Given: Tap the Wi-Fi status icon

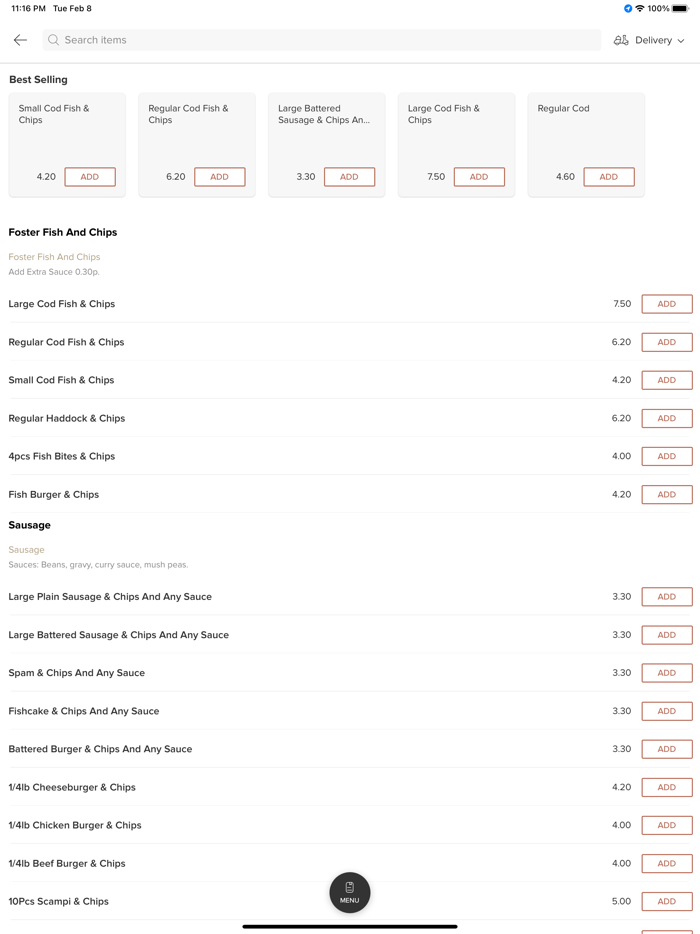Looking at the screenshot, I should click(x=640, y=8).
